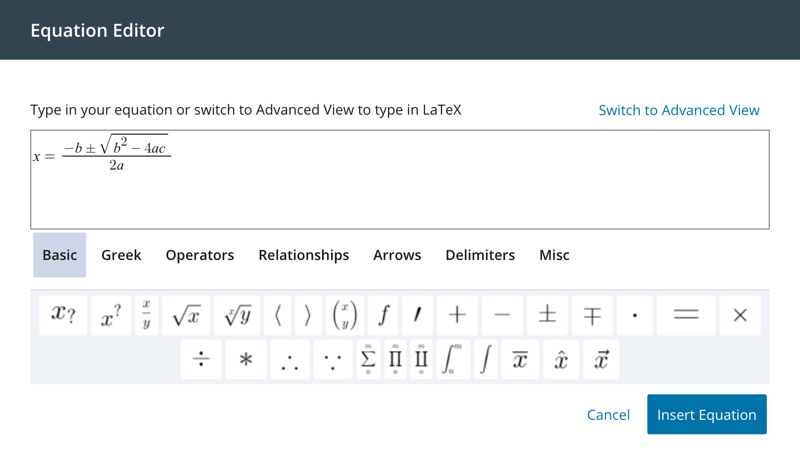Image resolution: width=800 pixels, height=467 pixels.
Task: Insert the multiplication cross symbol
Action: 740,315
